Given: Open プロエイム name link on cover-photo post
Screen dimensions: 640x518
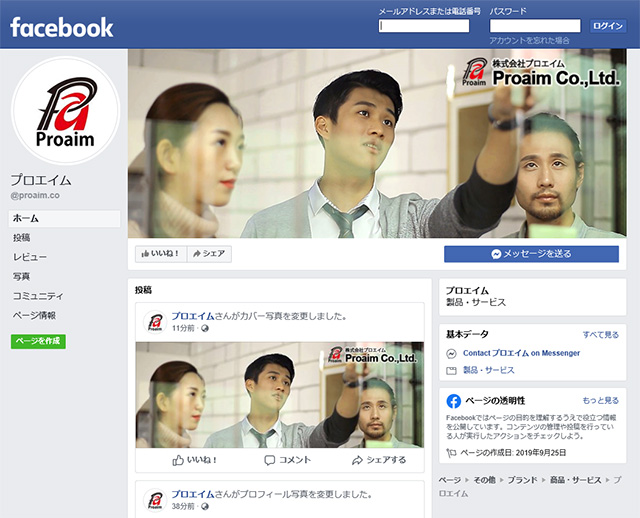Looking at the screenshot, I should pos(193,316).
